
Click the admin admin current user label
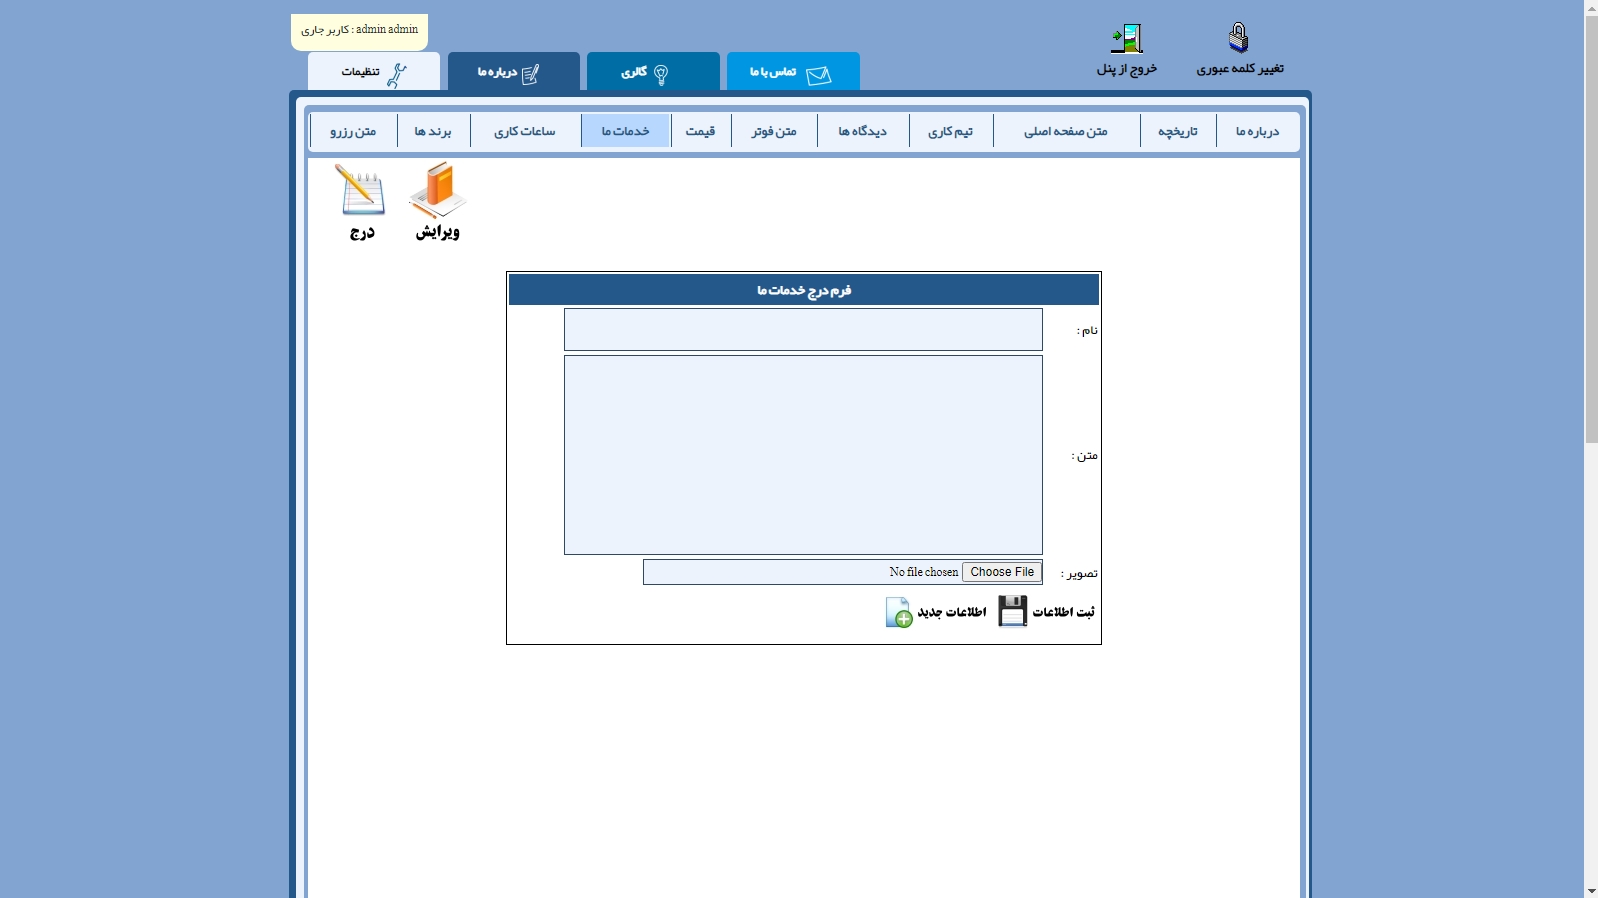(x=360, y=30)
